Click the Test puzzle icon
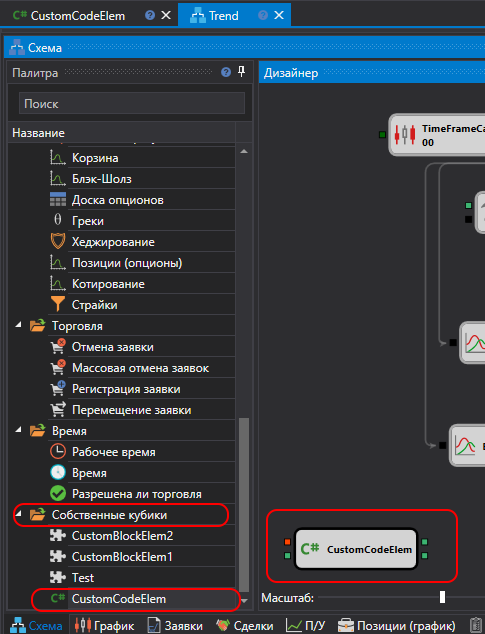Viewport: 485px width, 634px height. (x=58, y=577)
